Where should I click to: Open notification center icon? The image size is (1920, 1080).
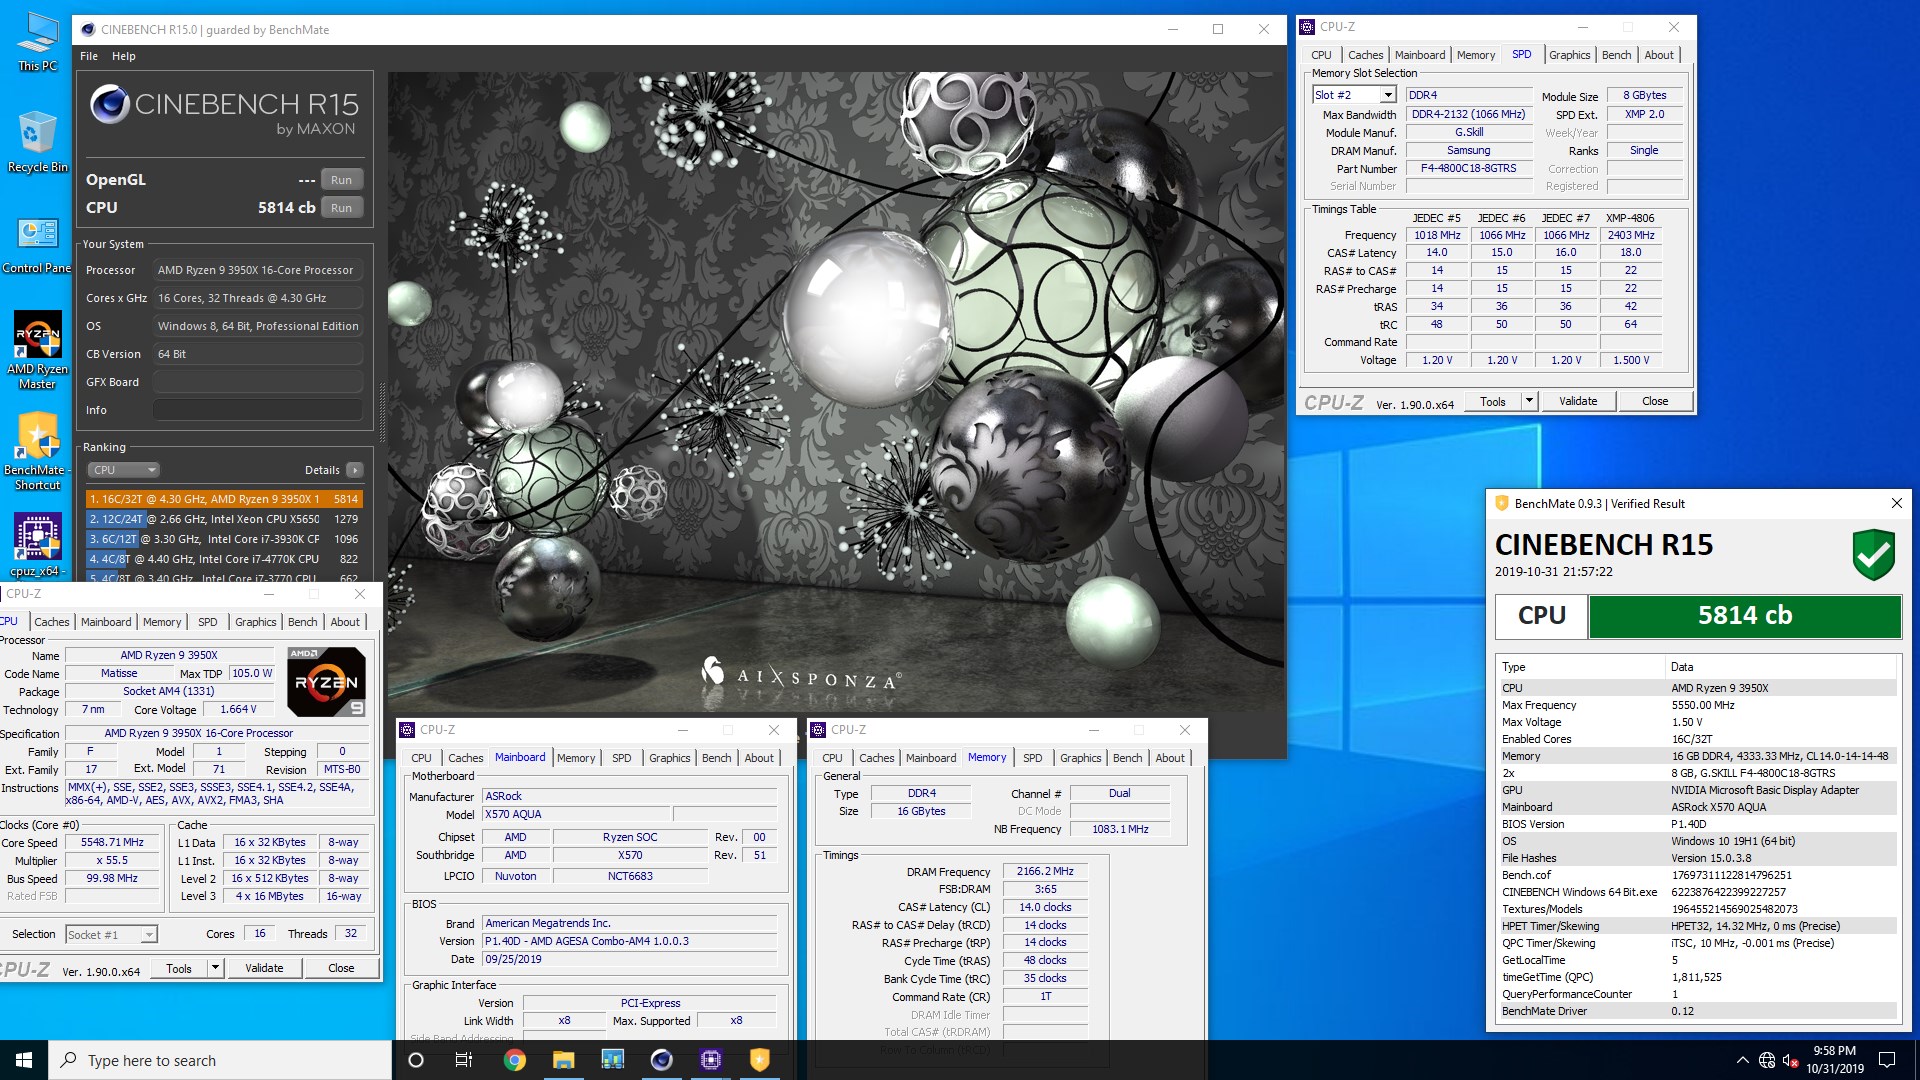tap(1887, 1060)
